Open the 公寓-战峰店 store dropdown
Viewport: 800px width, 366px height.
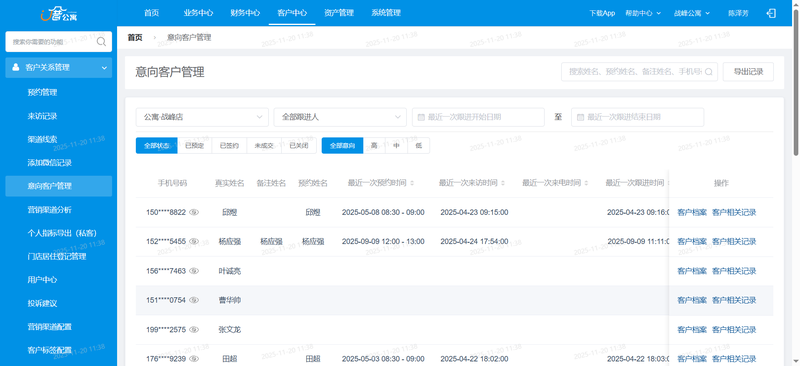(x=202, y=117)
